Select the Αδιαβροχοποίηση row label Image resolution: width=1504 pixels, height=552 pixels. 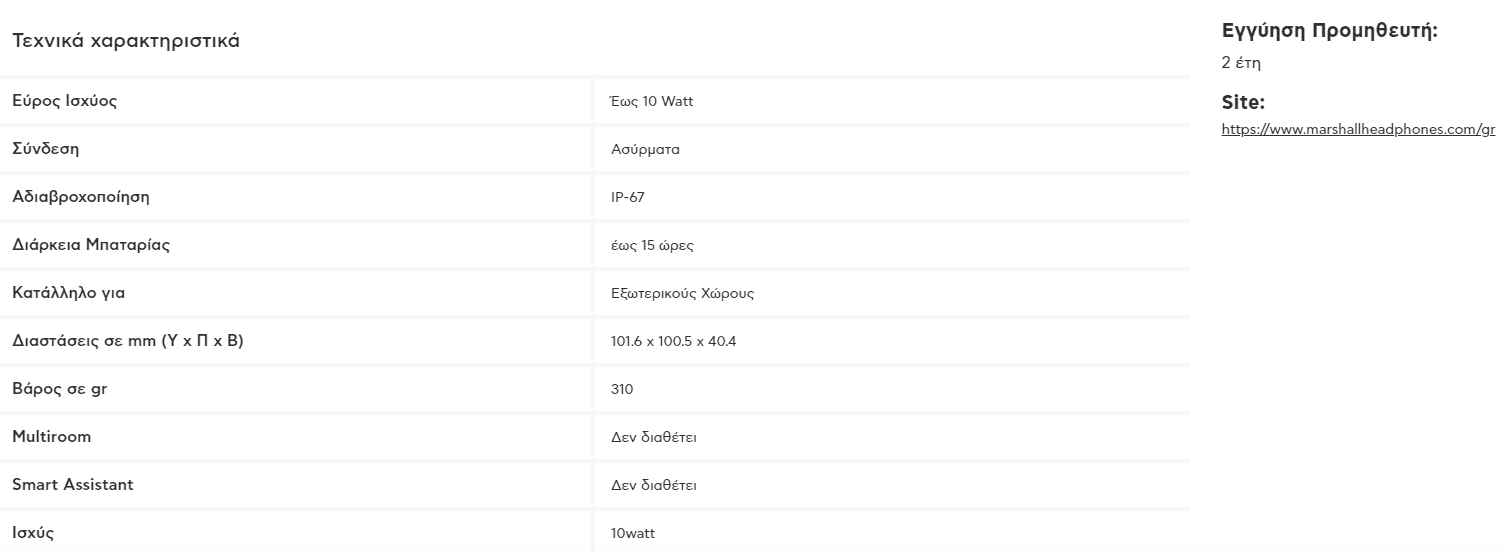[x=81, y=197]
